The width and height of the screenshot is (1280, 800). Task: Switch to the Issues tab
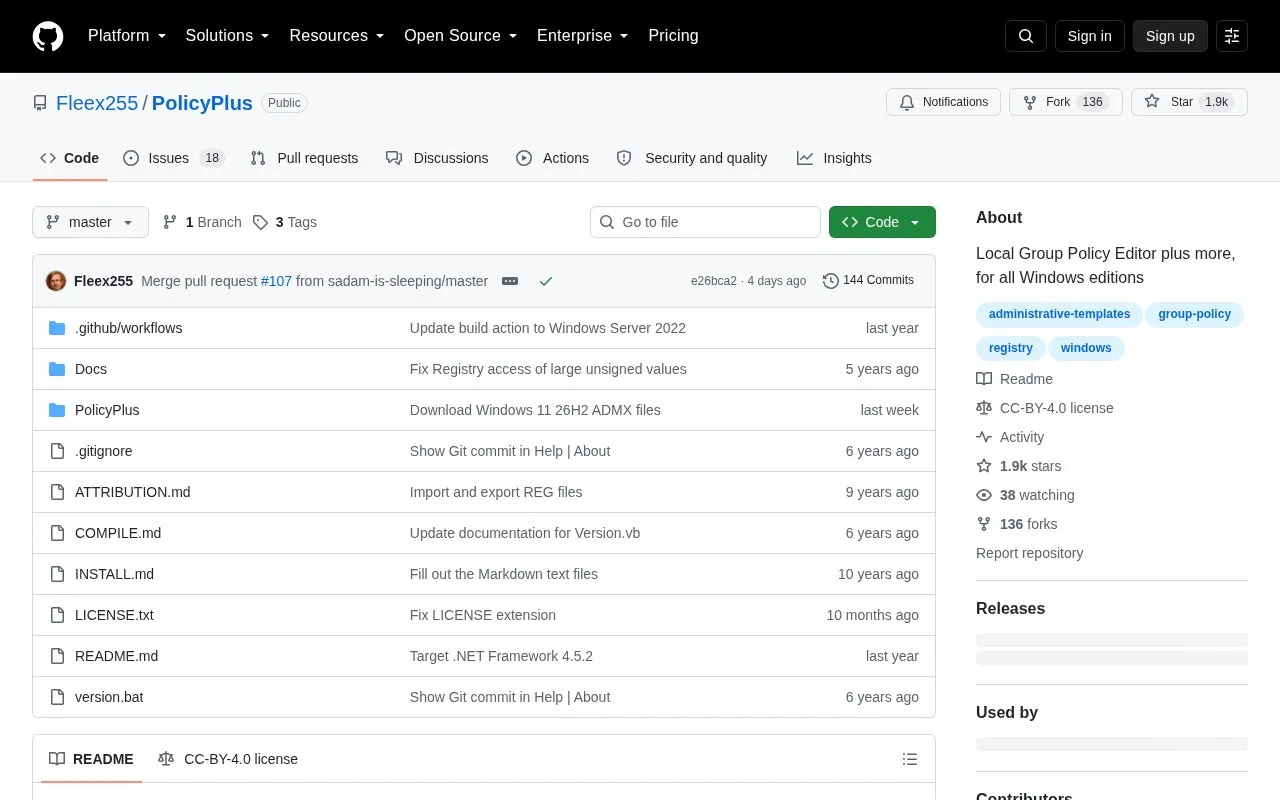tap(174, 158)
